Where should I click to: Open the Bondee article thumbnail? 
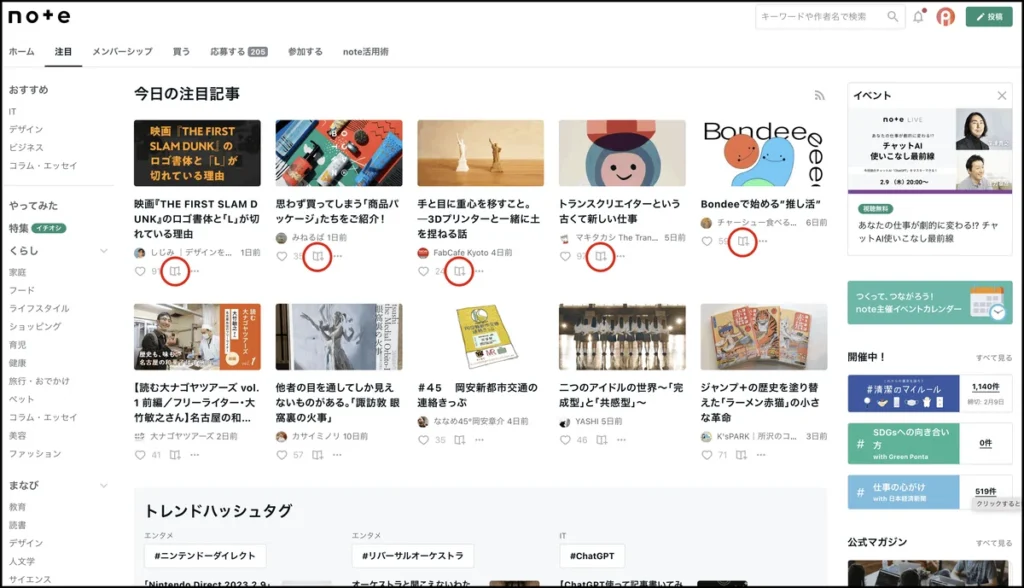tap(763, 153)
